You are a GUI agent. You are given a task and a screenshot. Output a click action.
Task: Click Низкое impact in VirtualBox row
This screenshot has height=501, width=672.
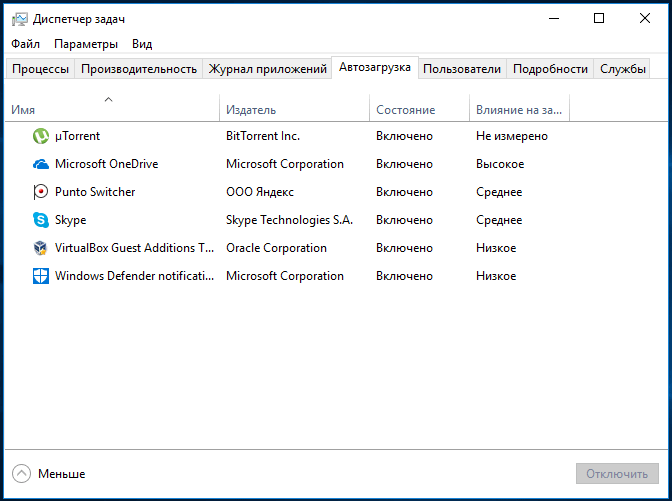496,248
